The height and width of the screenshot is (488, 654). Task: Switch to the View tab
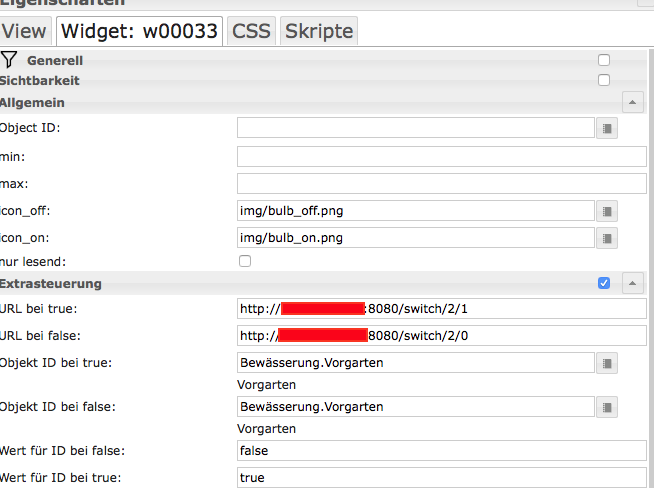pos(24,31)
